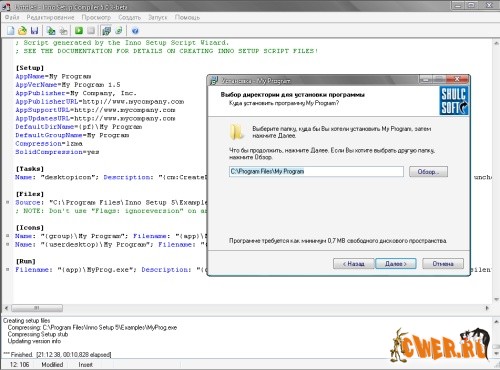Screen dimensions: 500x370
Task: Click the desktopicon task line
Action: (x=111, y=177)
